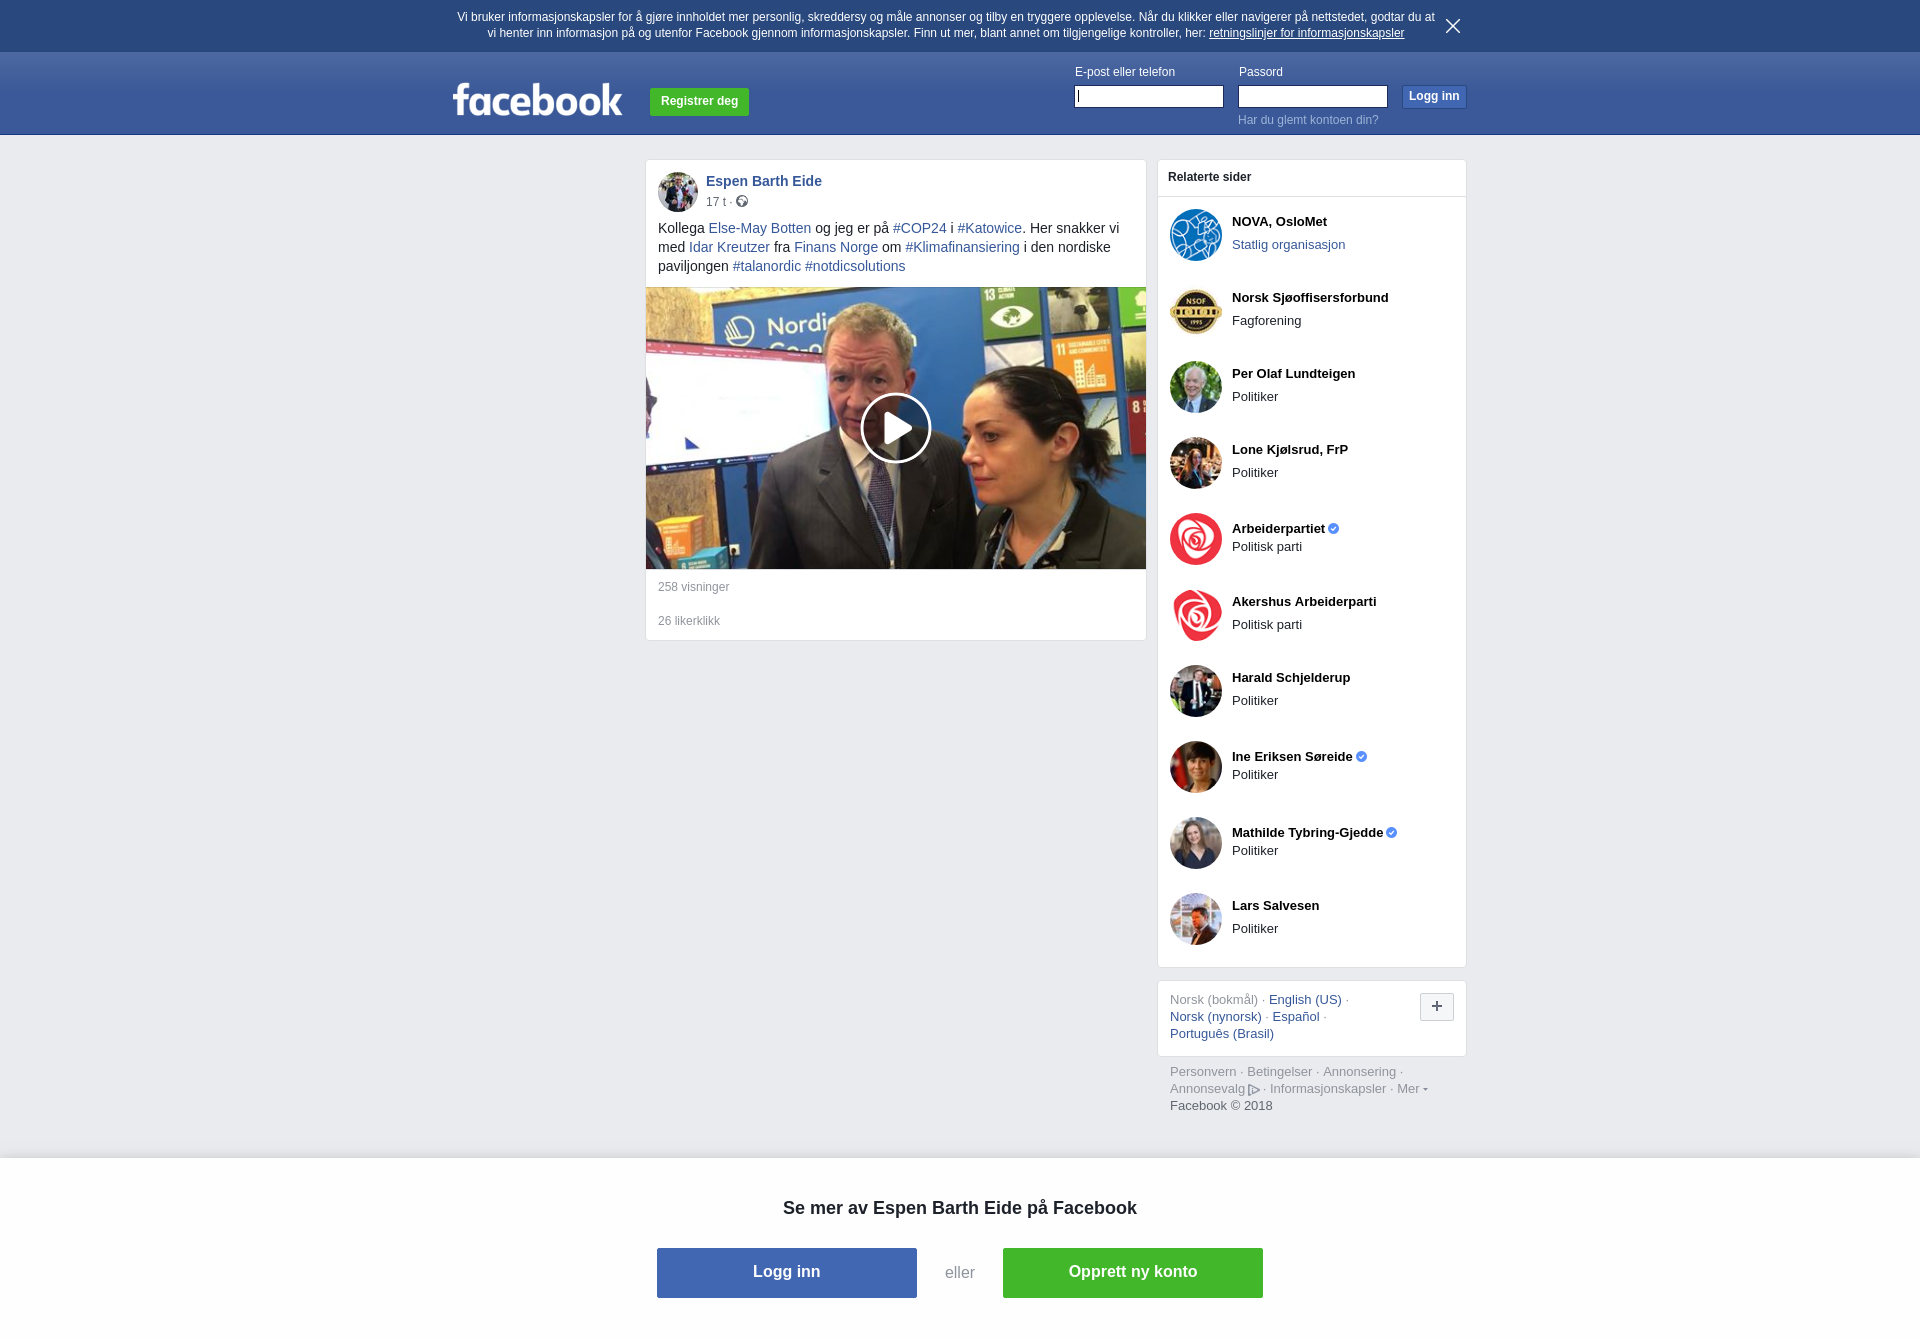
Task: Open the Arbeiderpartiet page name
Action: tap(1278, 529)
